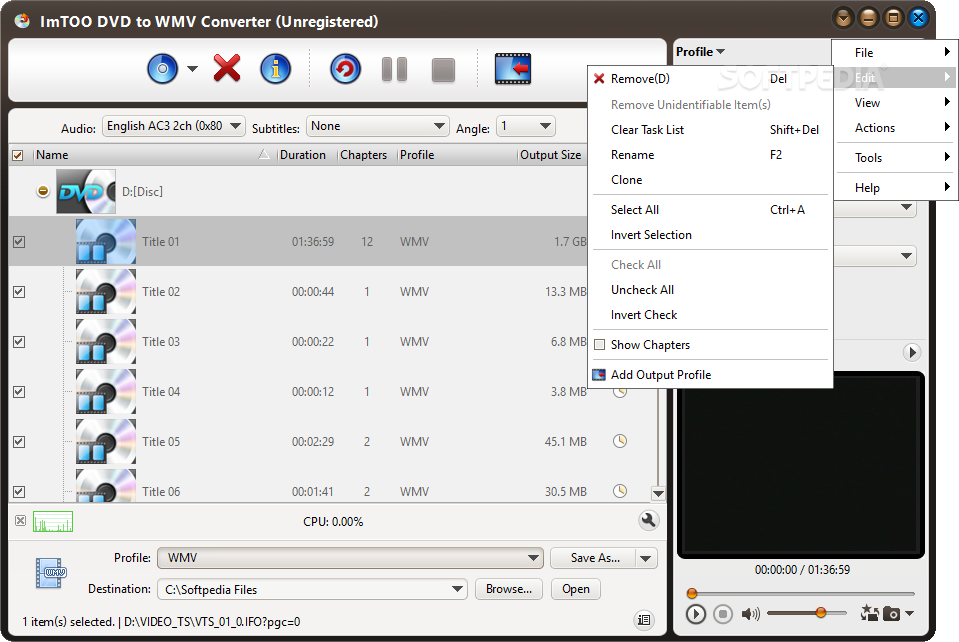This screenshot has height=642, width=959.
Task: Open the wrench settings icon near CPU
Action: [648, 520]
